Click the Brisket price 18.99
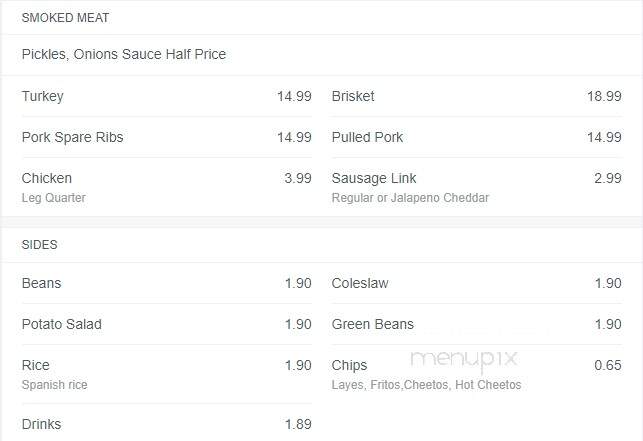 pyautogui.click(x=604, y=96)
